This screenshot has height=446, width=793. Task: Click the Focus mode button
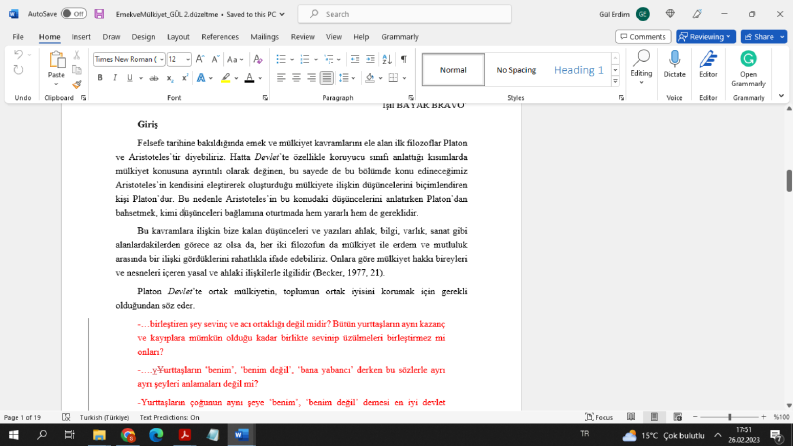599,417
